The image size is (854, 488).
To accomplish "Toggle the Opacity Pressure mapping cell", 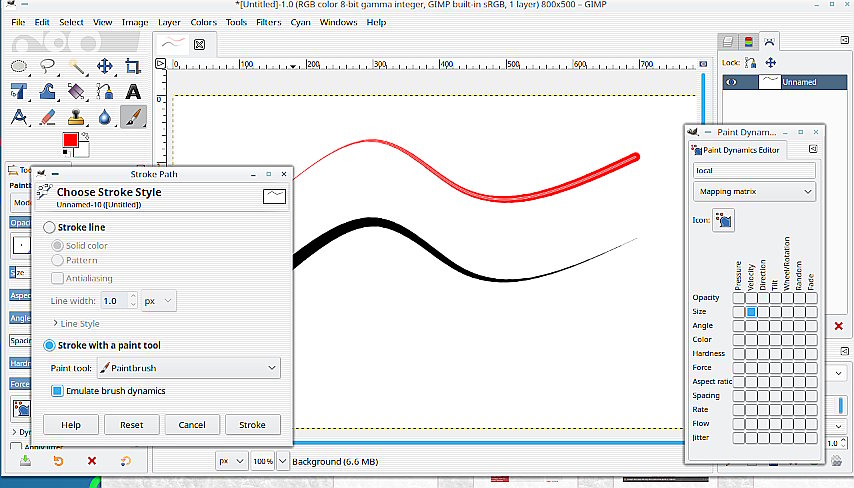I will click(x=739, y=298).
